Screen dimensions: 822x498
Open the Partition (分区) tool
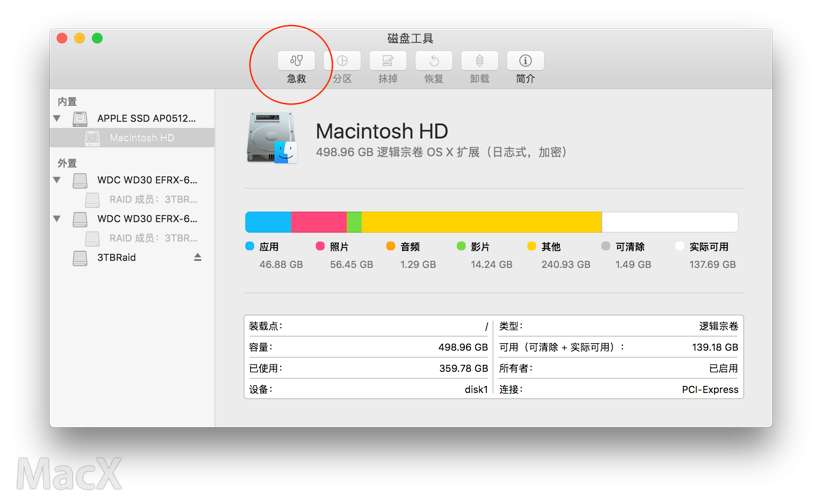point(342,61)
